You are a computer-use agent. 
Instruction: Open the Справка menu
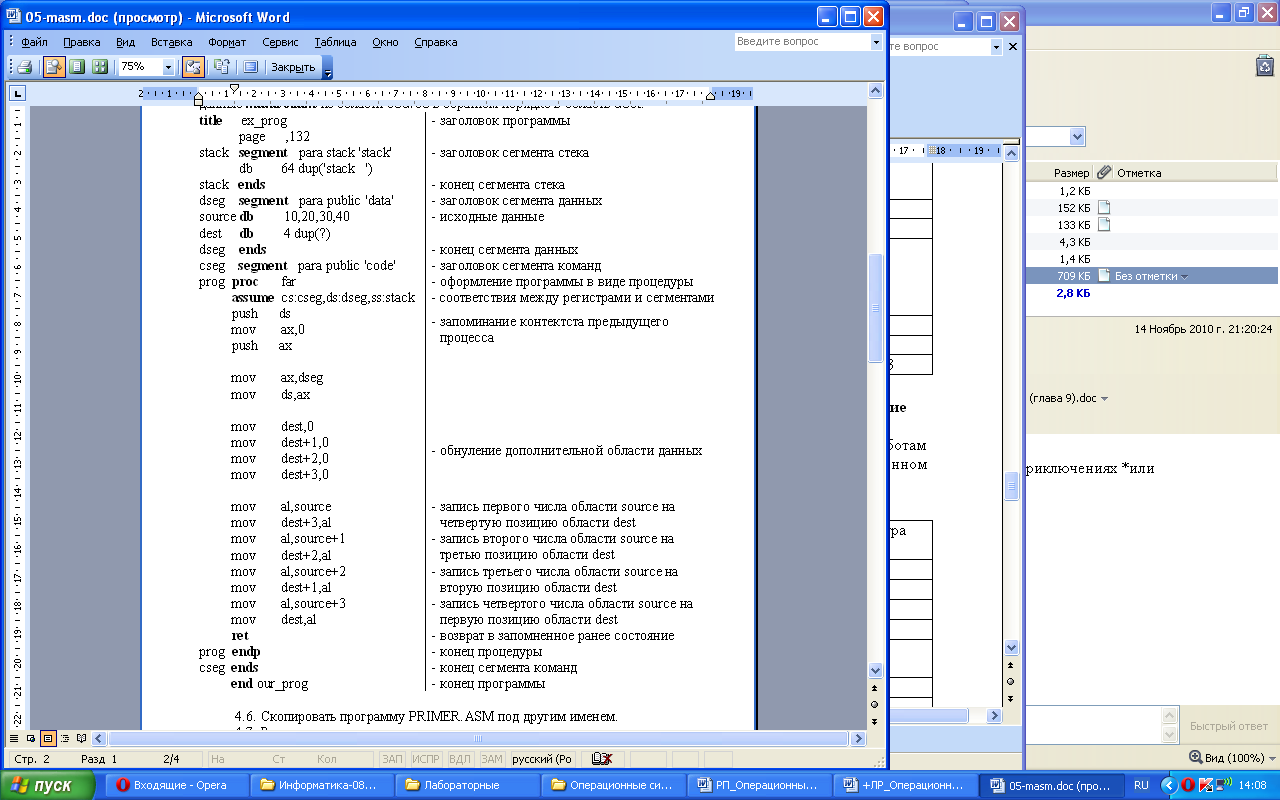tap(435, 42)
